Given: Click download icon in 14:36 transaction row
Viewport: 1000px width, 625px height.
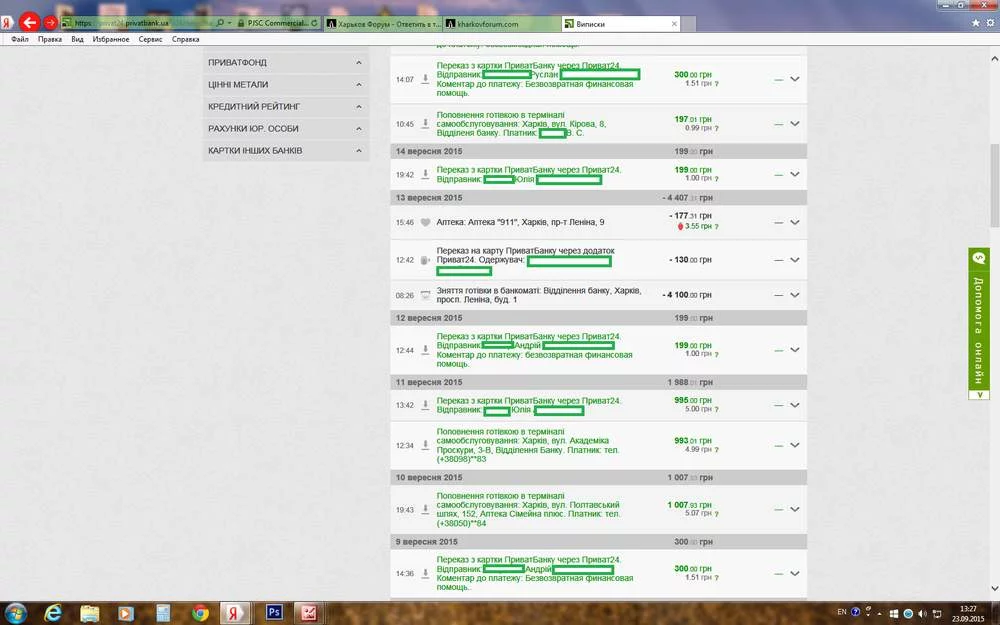Looking at the screenshot, I should pyautogui.click(x=425, y=573).
